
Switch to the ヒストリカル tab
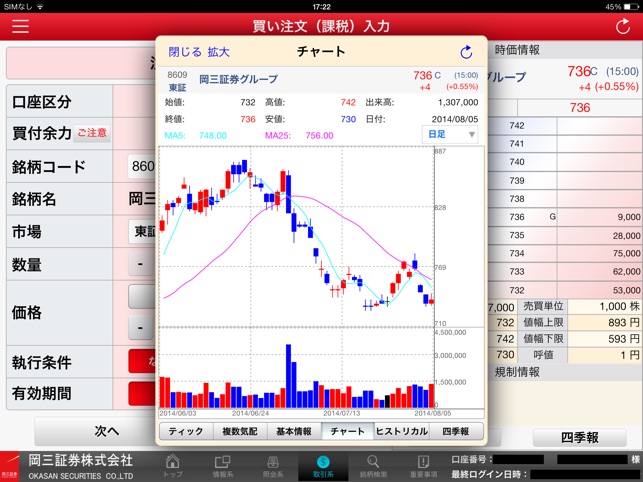point(401,431)
